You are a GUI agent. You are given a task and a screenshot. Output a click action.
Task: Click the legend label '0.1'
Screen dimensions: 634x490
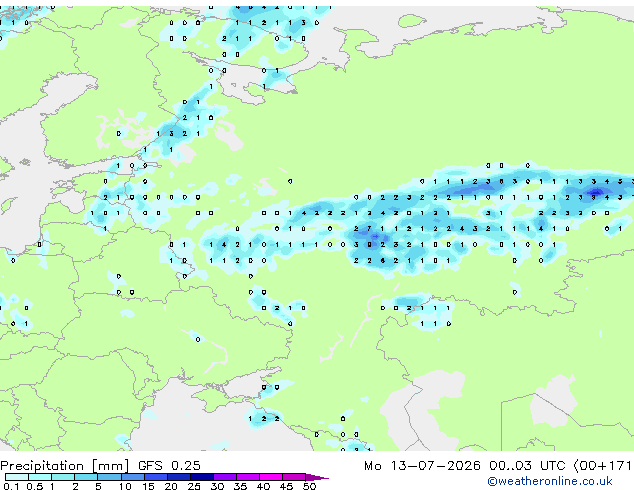click(x=11, y=486)
